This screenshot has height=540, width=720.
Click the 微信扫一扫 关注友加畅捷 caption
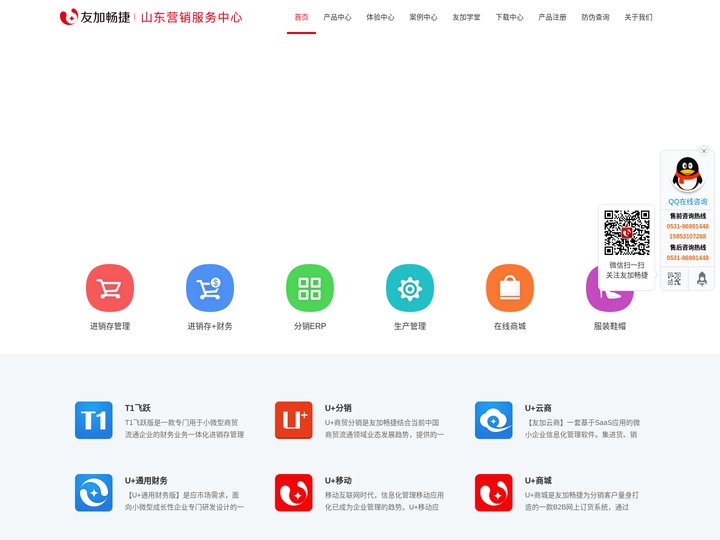(x=627, y=270)
